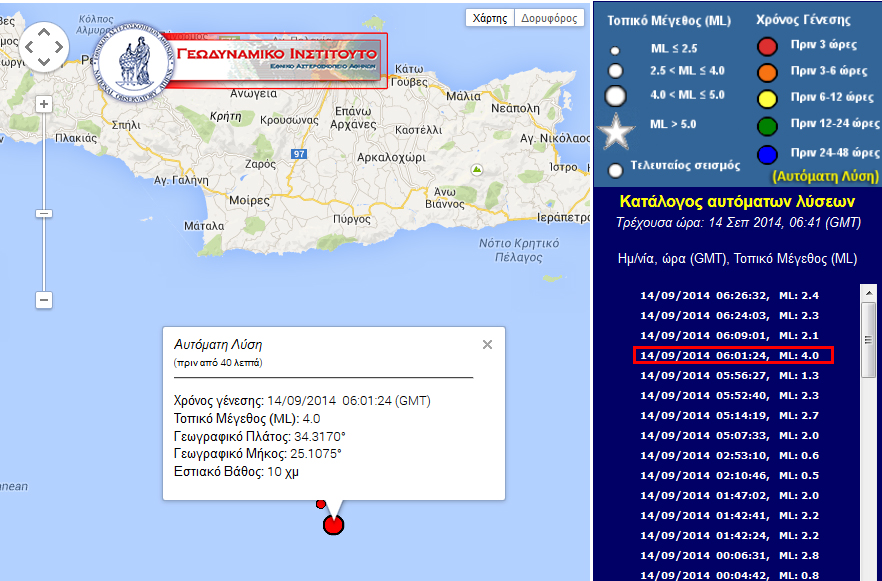Click the map pan navigation control
The width and height of the screenshot is (882, 581).
45,45
